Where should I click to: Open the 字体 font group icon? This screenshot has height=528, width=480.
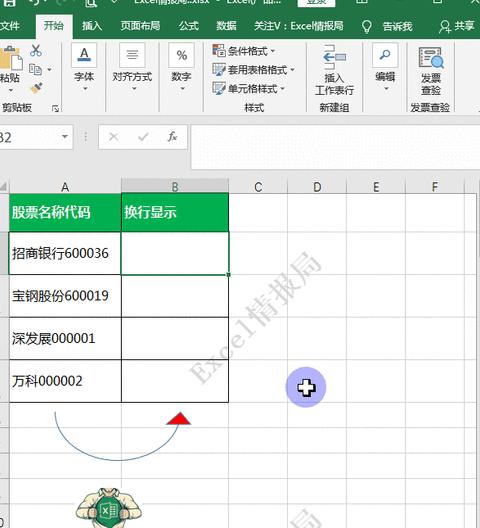(84, 55)
